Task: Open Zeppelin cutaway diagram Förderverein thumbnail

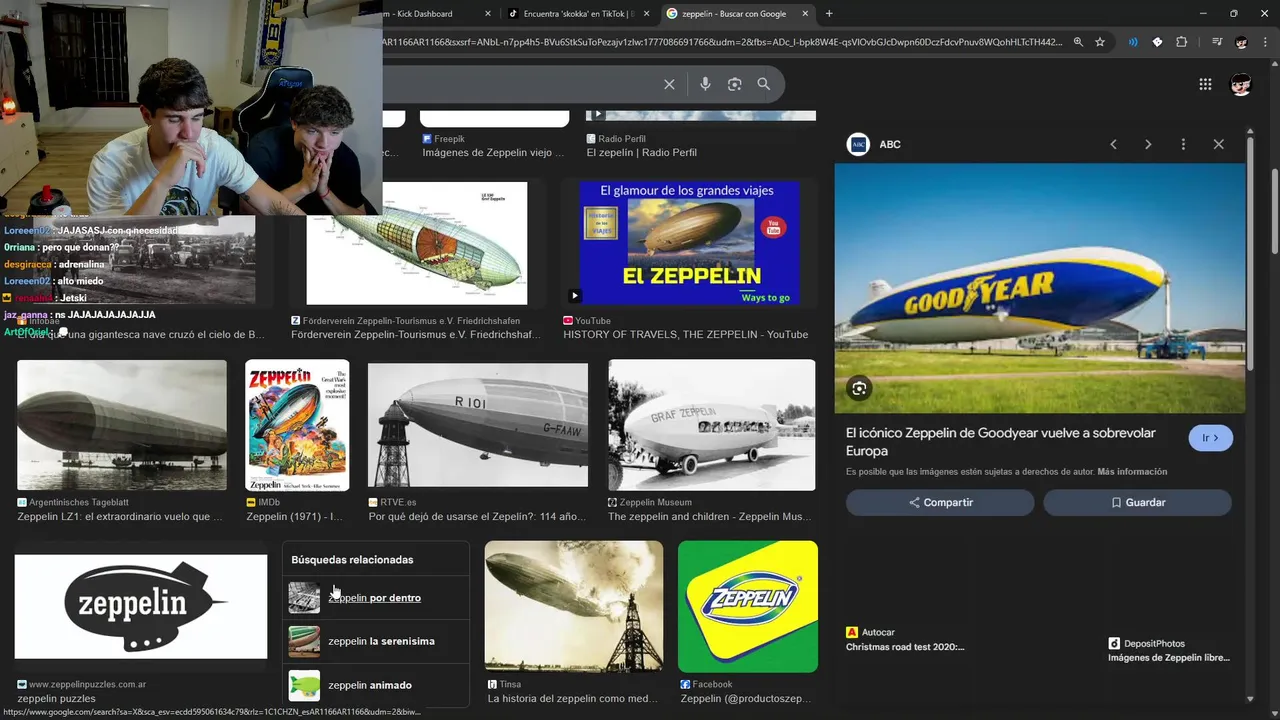Action: (x=416, y=243)
